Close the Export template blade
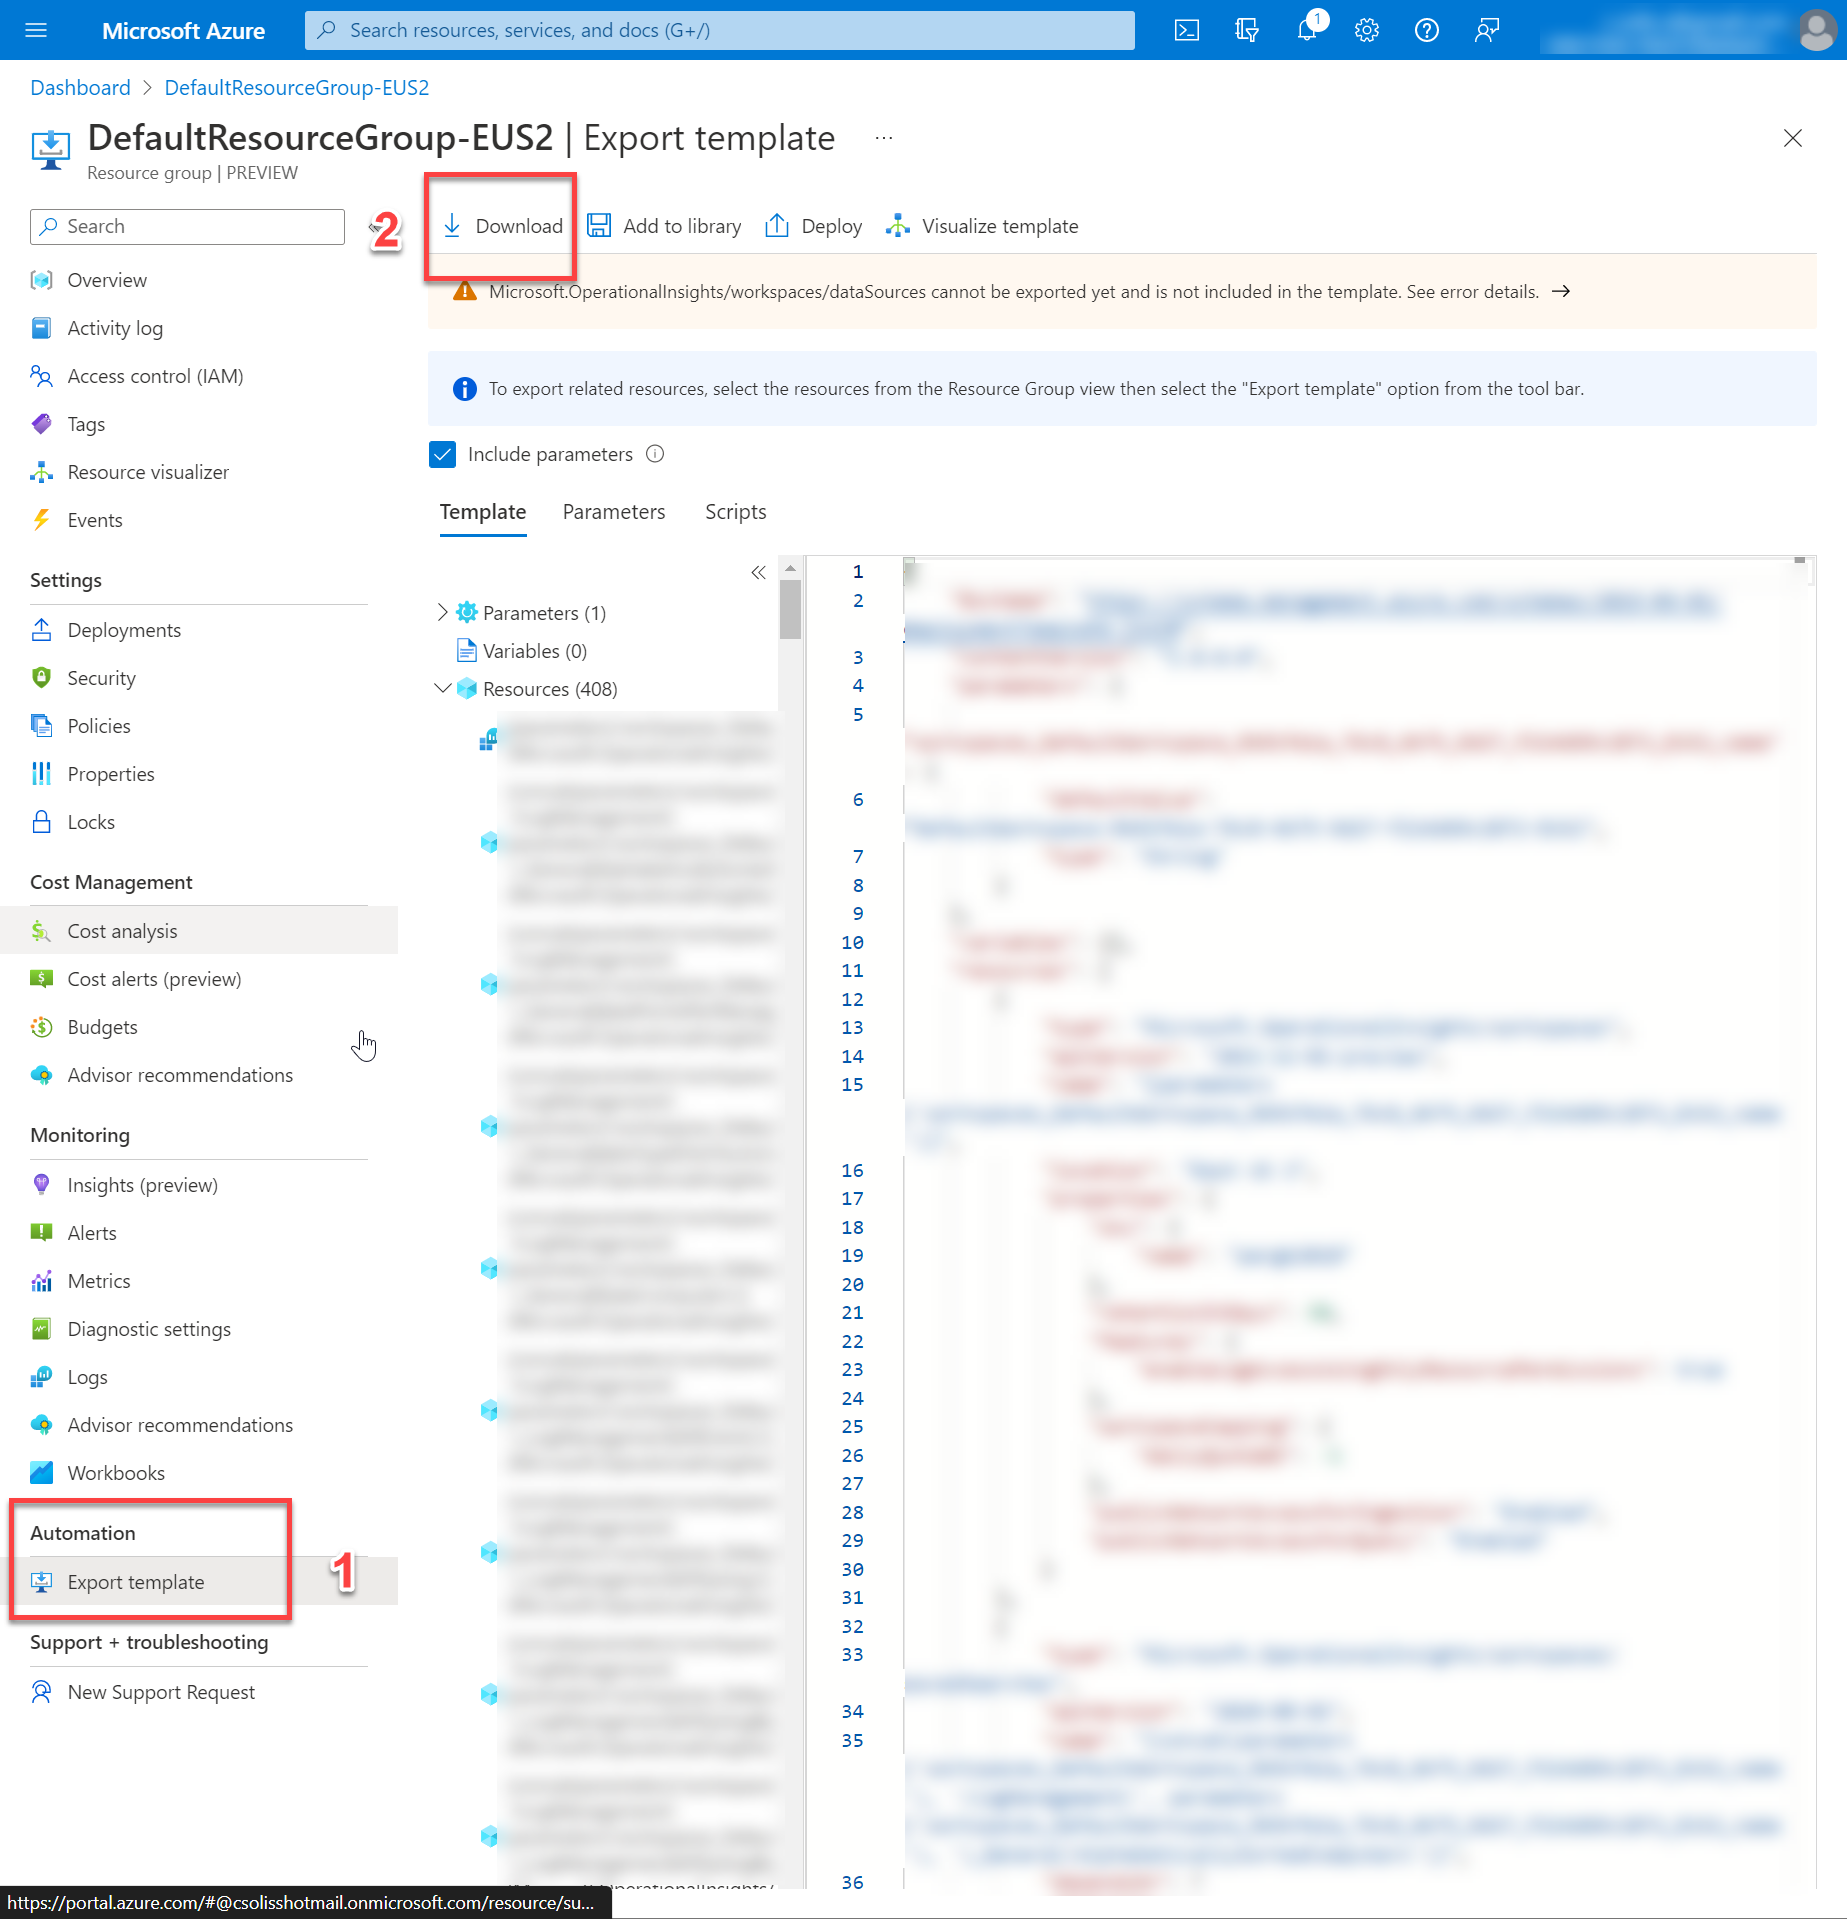 1793,138
